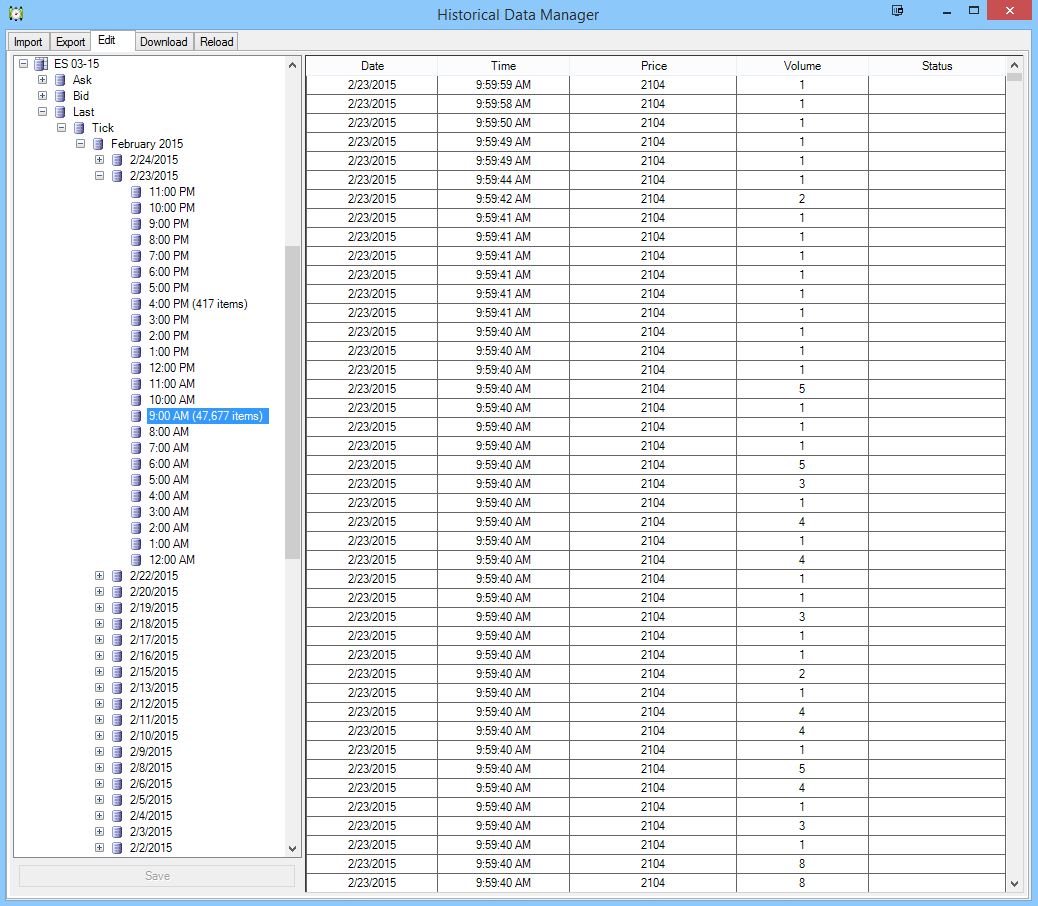Screen dimensions: 1038x906
Task: Expand the Ask node in the tree
Action: point(42,80)
